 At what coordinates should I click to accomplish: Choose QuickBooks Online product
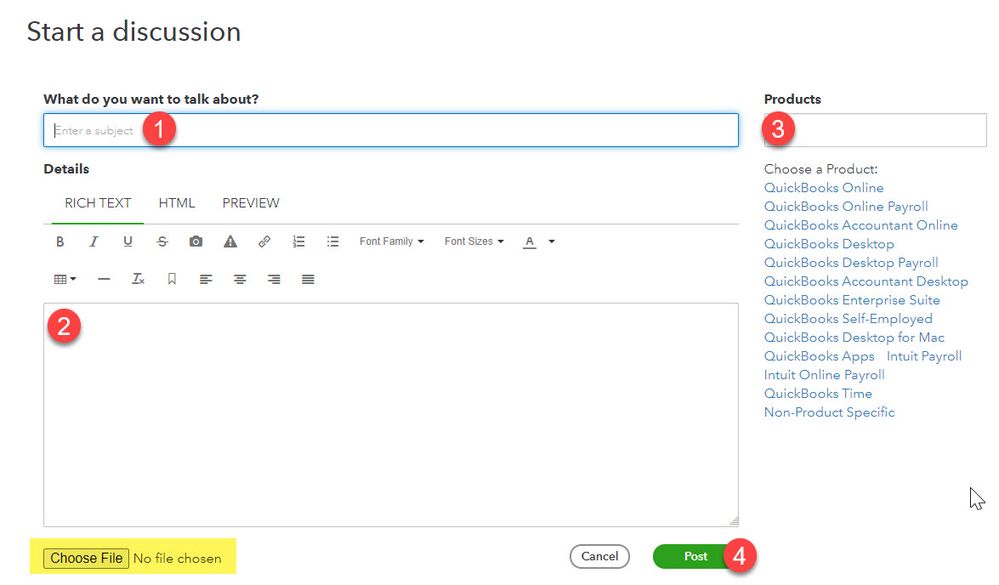(x=824, y=188)
